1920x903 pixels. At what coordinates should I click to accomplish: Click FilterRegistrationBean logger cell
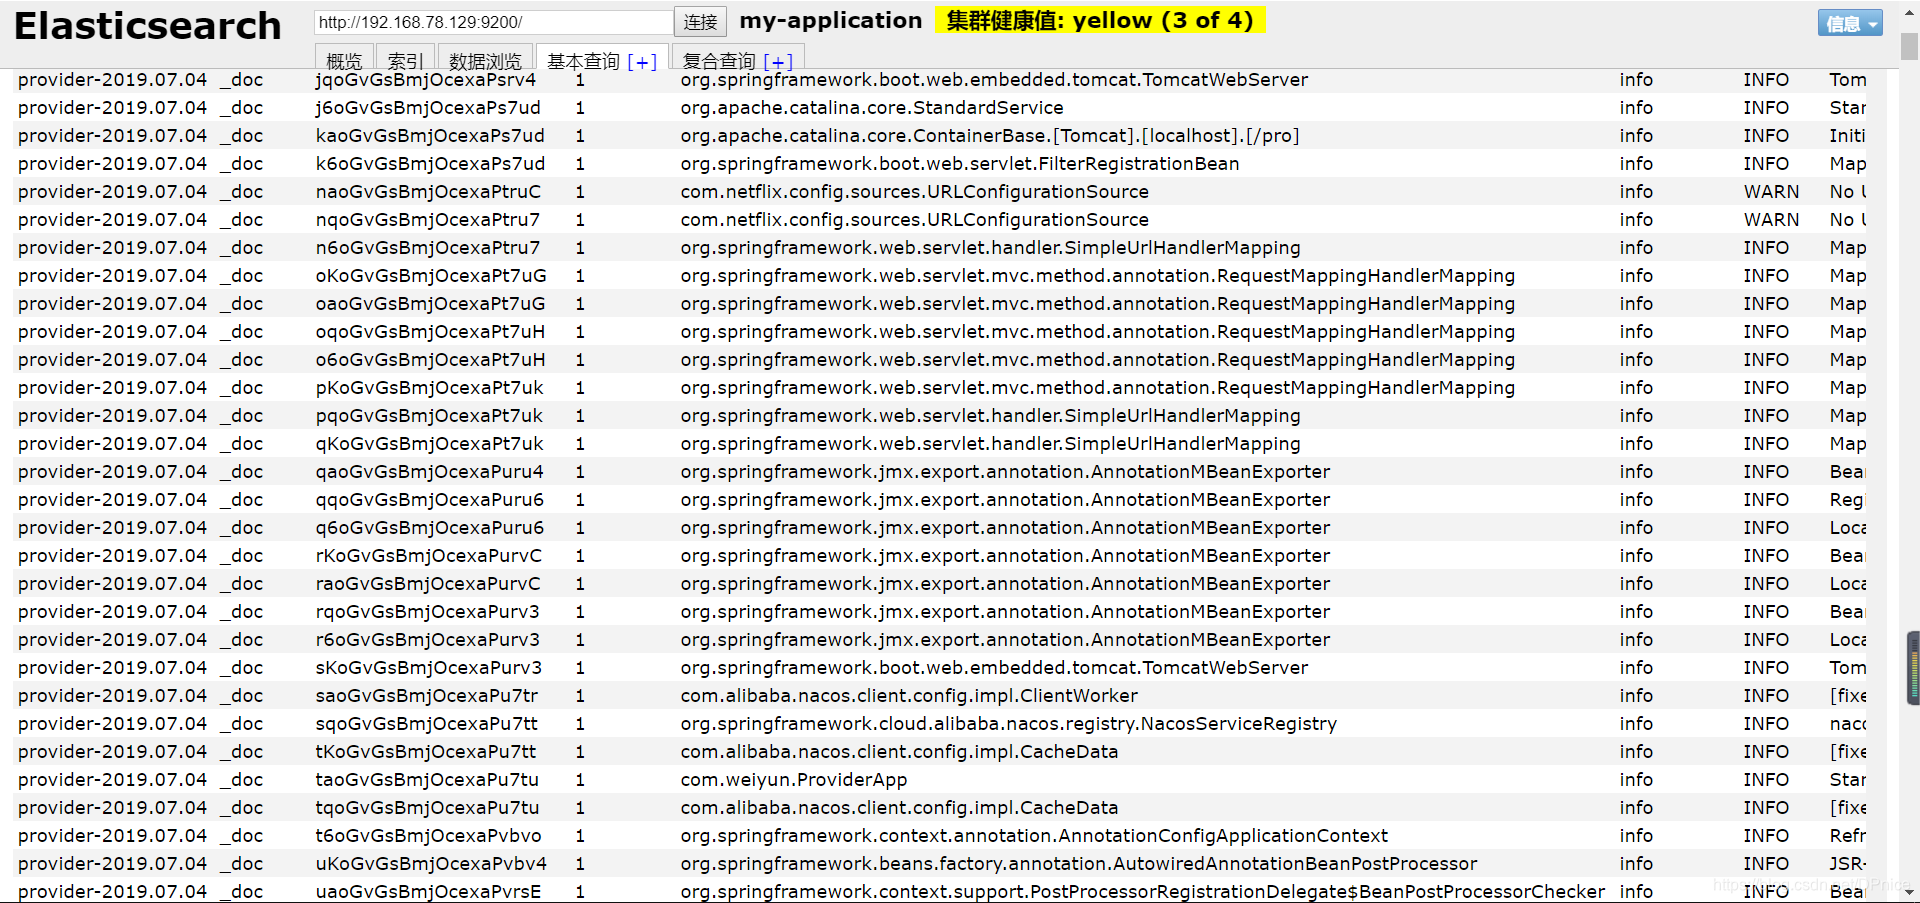click(960, 164)
